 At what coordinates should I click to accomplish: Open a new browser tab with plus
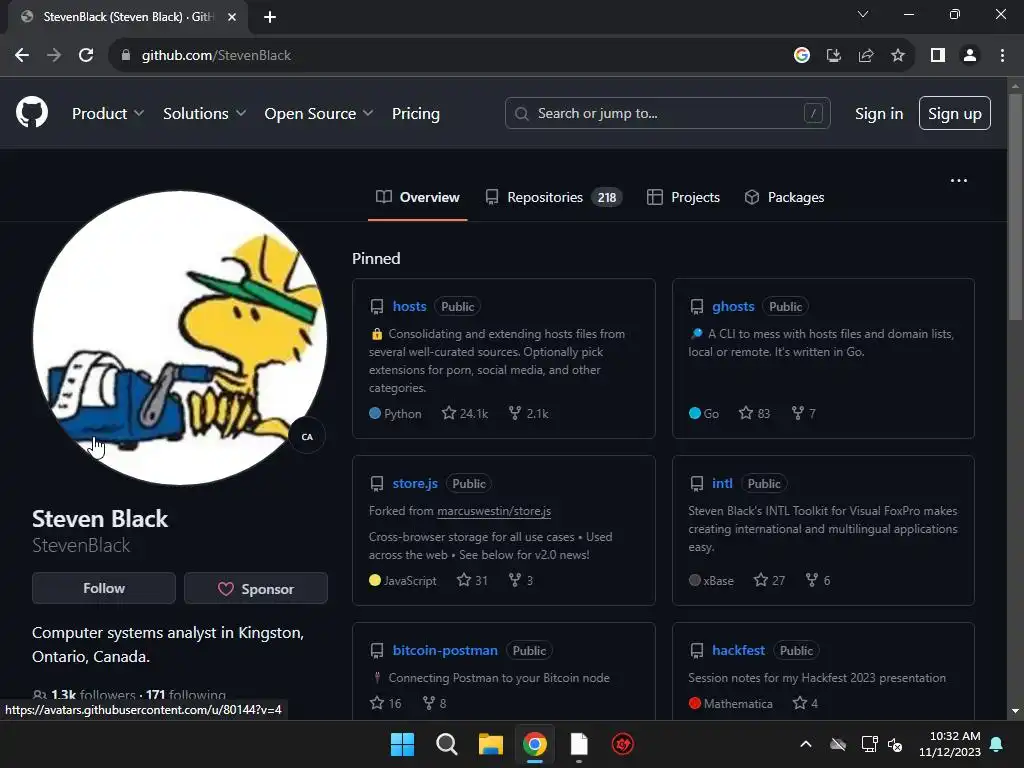270,17
